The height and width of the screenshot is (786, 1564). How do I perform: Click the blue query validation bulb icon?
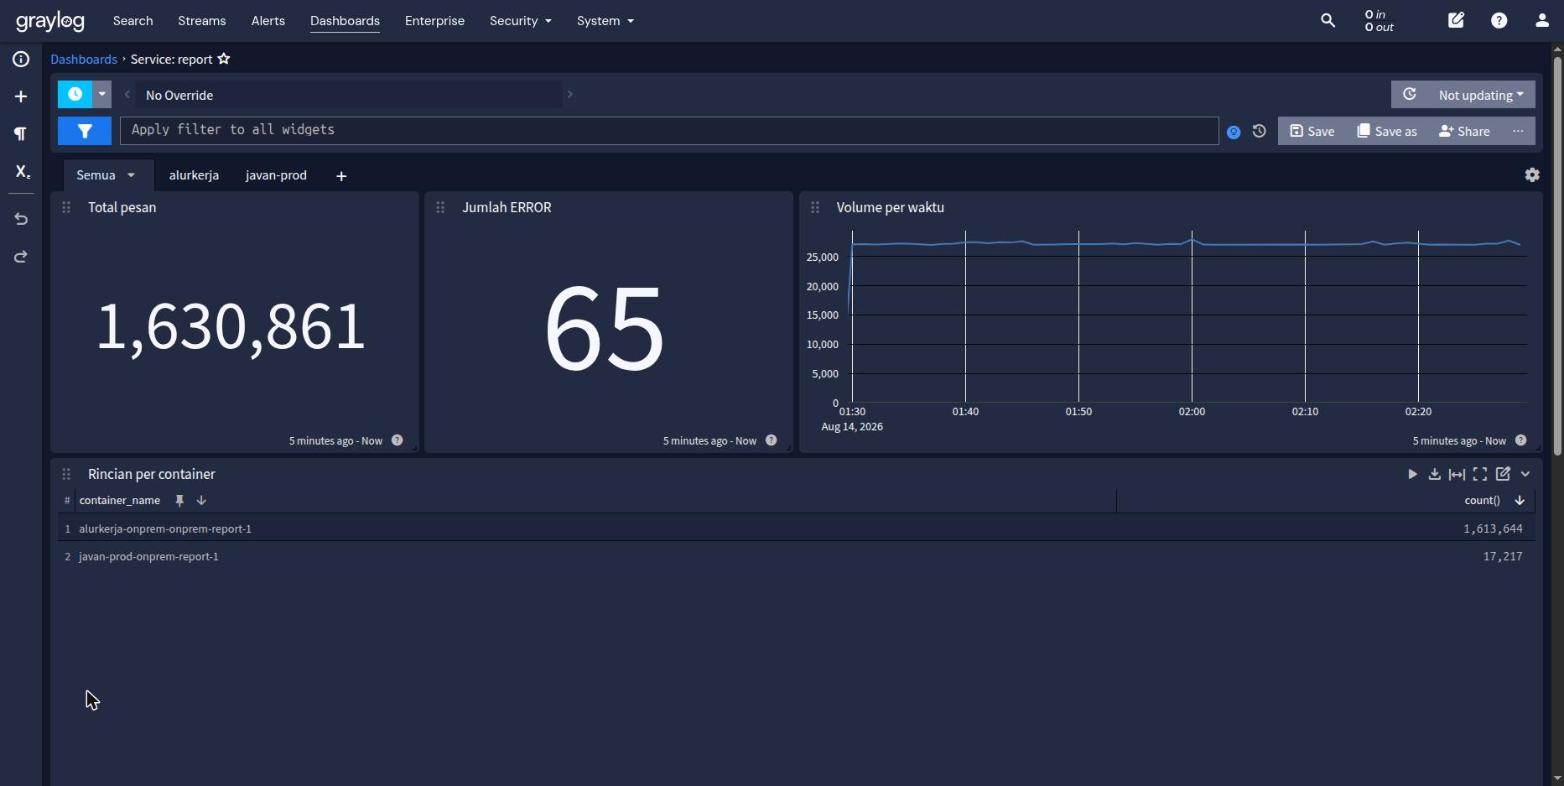[x=1234, y=132]
